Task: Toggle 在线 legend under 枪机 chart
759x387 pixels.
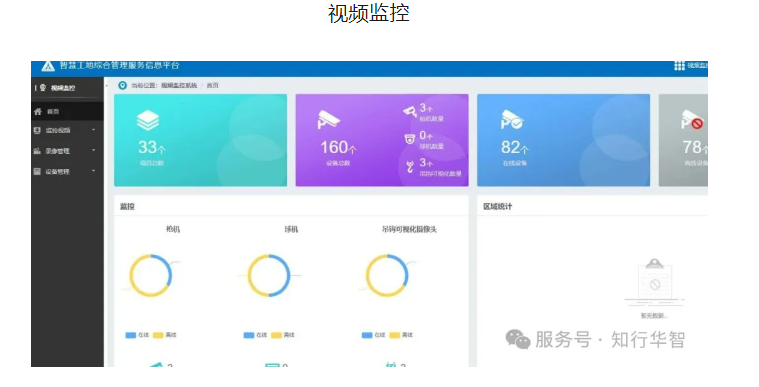Action: click(137, 335)
